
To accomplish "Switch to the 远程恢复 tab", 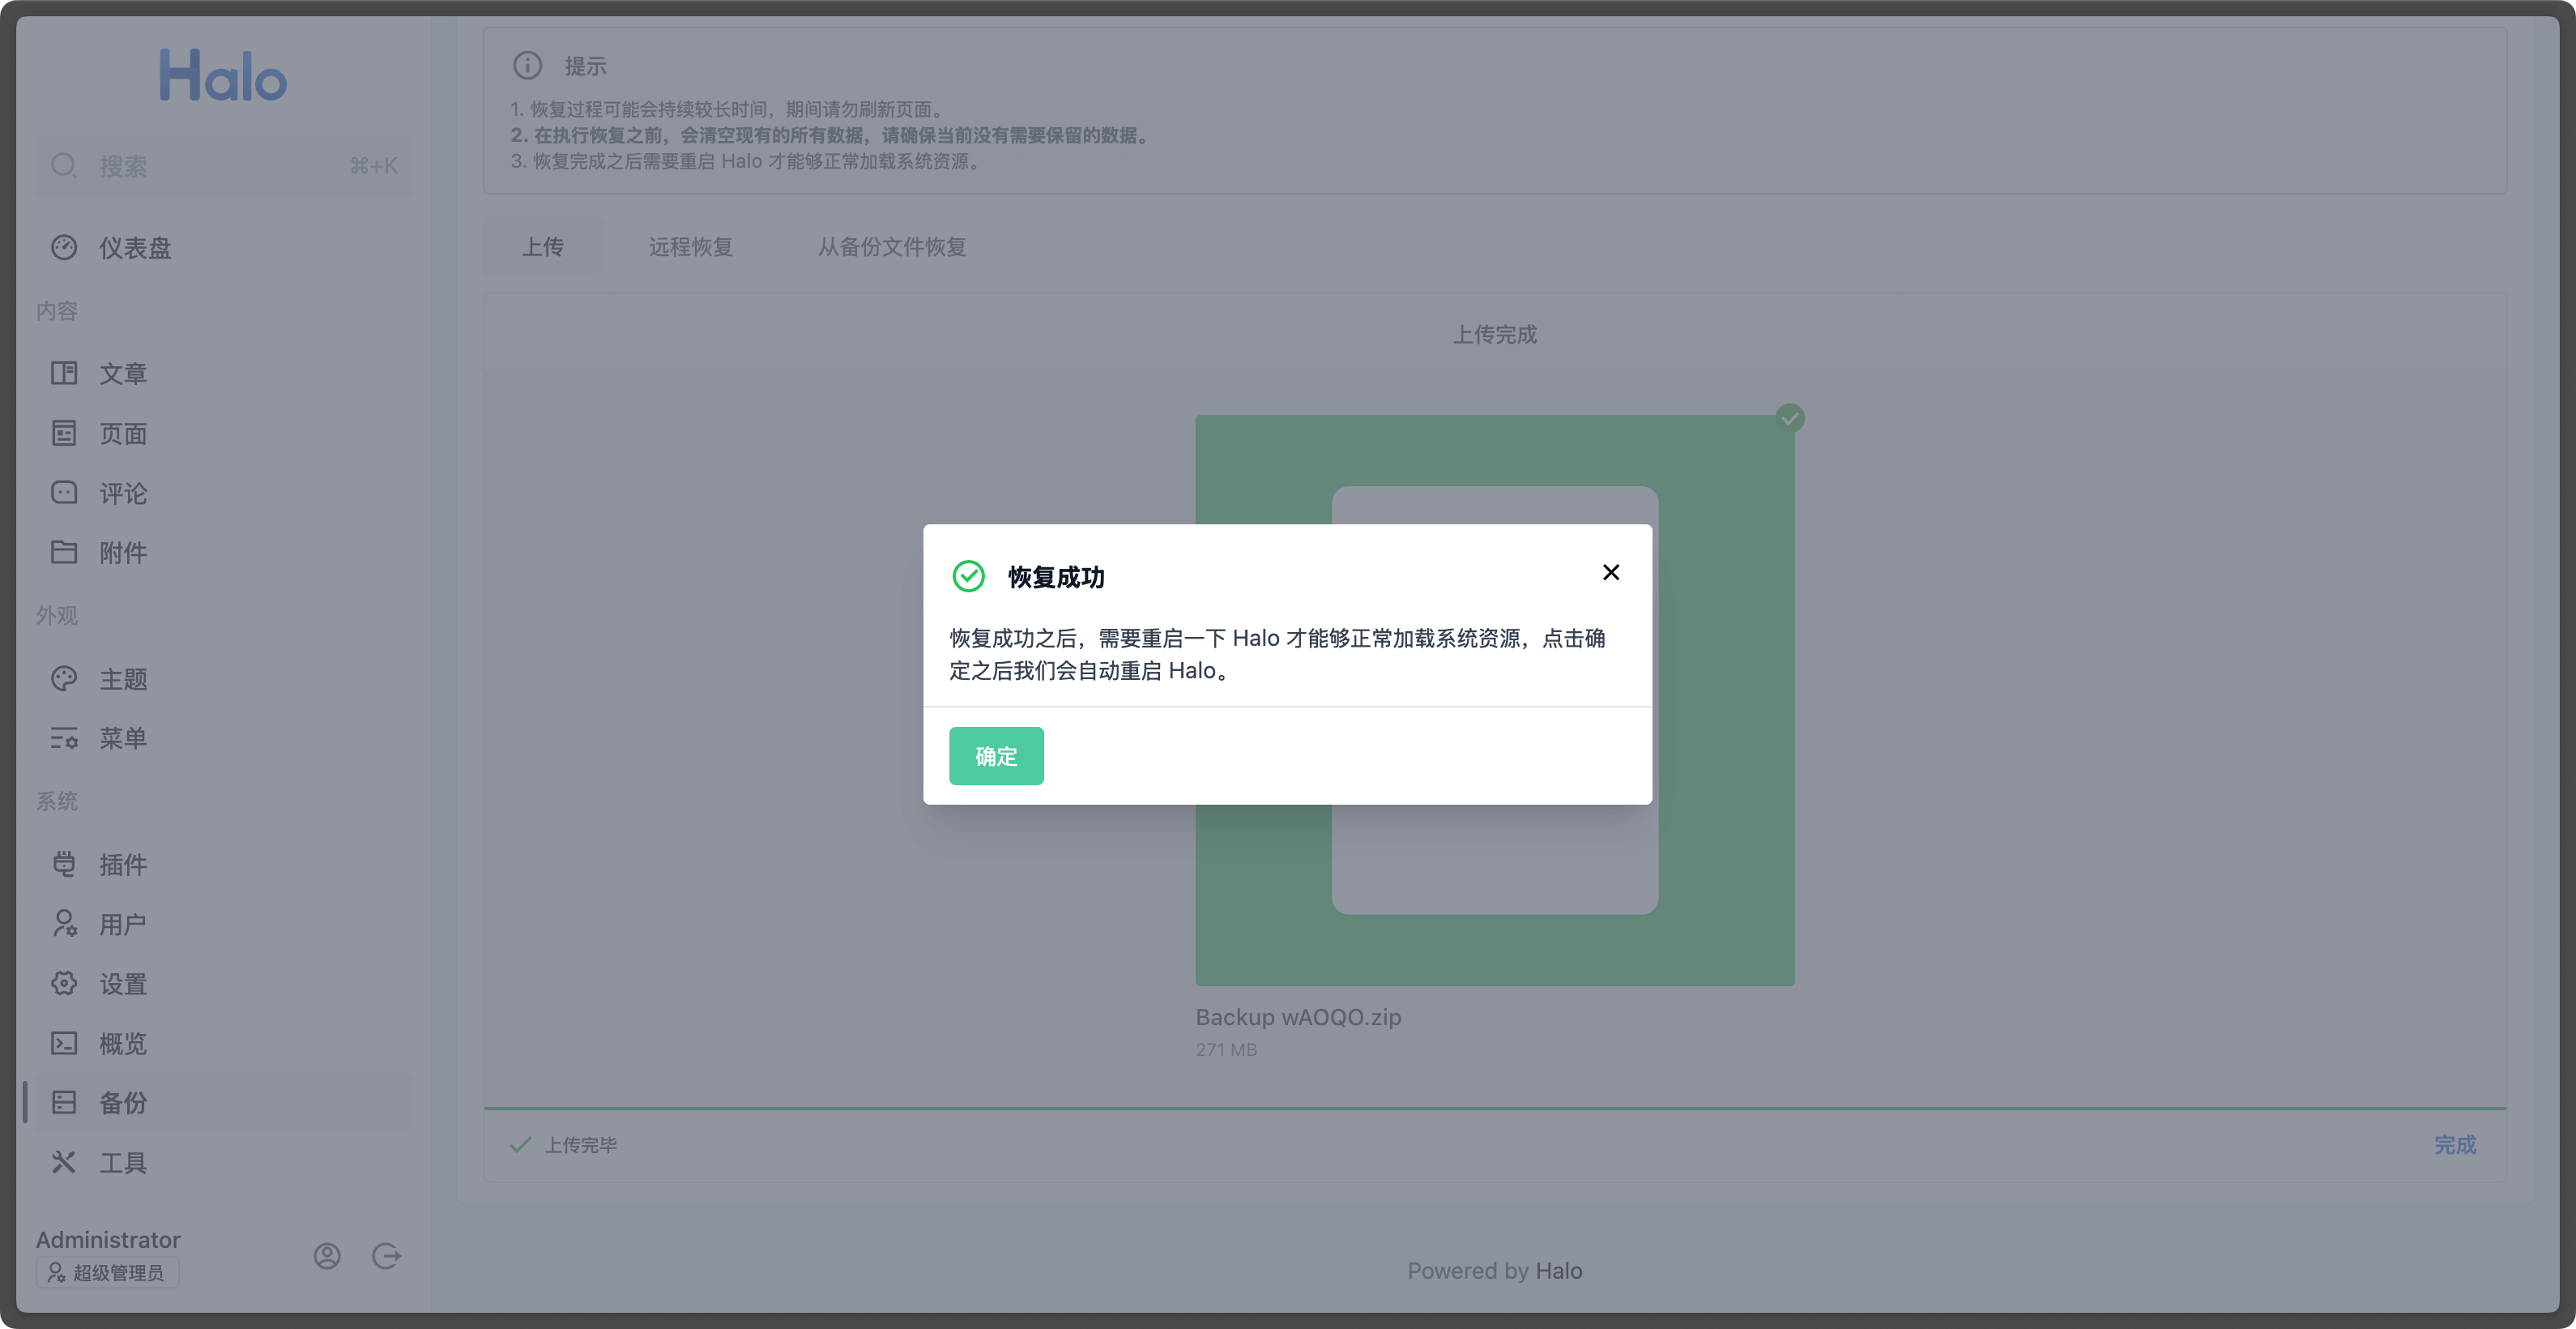I will tap(690, 246).
